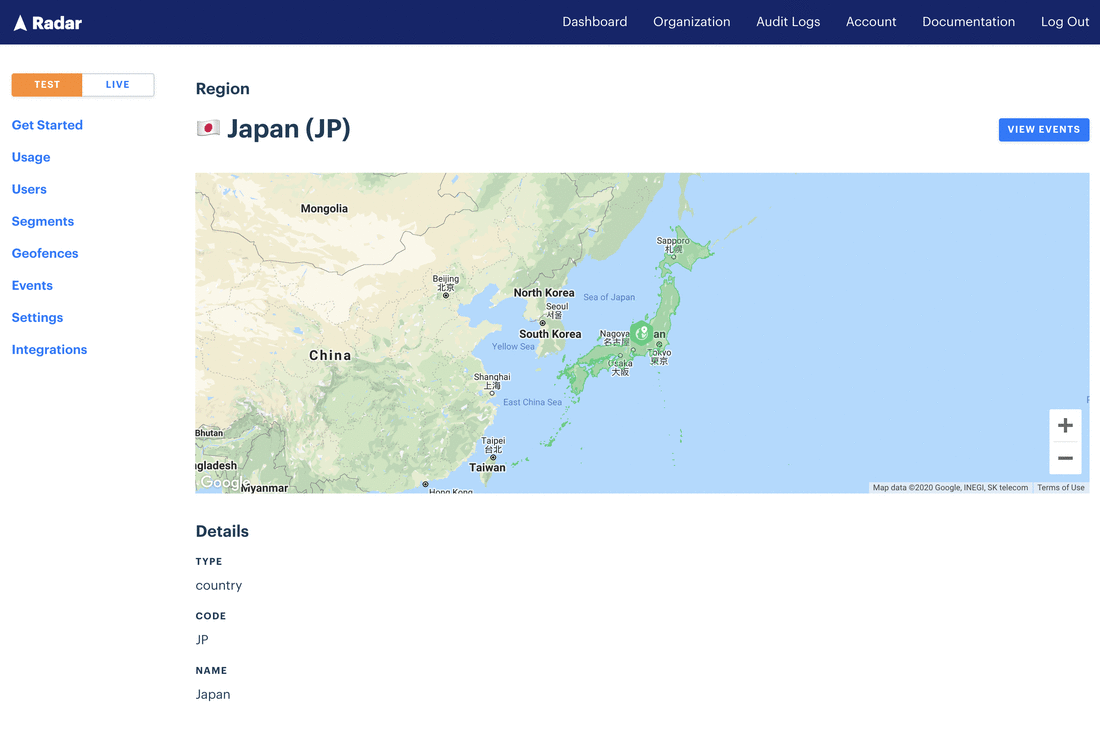Zoom in on the map
Screen dimensions: 1100x734
pyautogui.click(x=1065, y=425)
